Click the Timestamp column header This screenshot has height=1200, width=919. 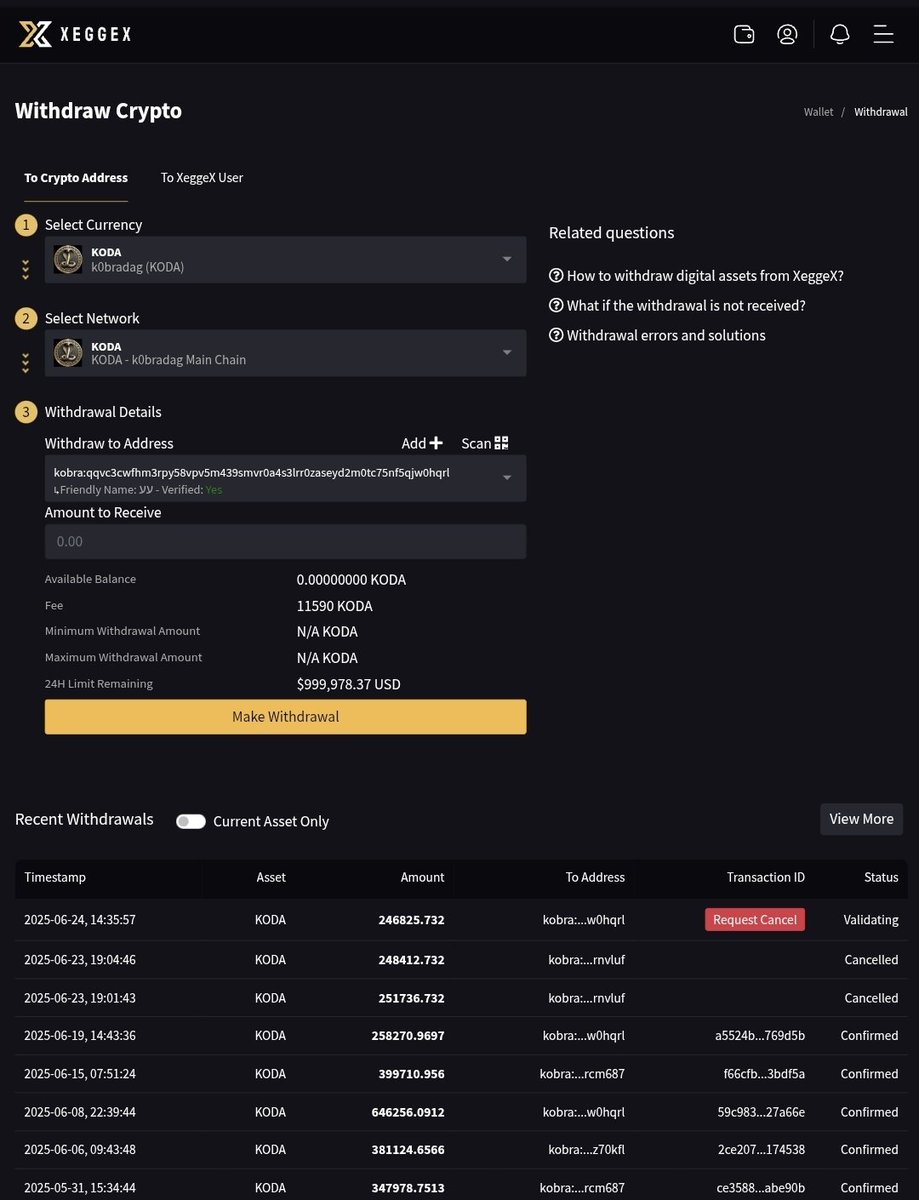(x=55, y=877)
